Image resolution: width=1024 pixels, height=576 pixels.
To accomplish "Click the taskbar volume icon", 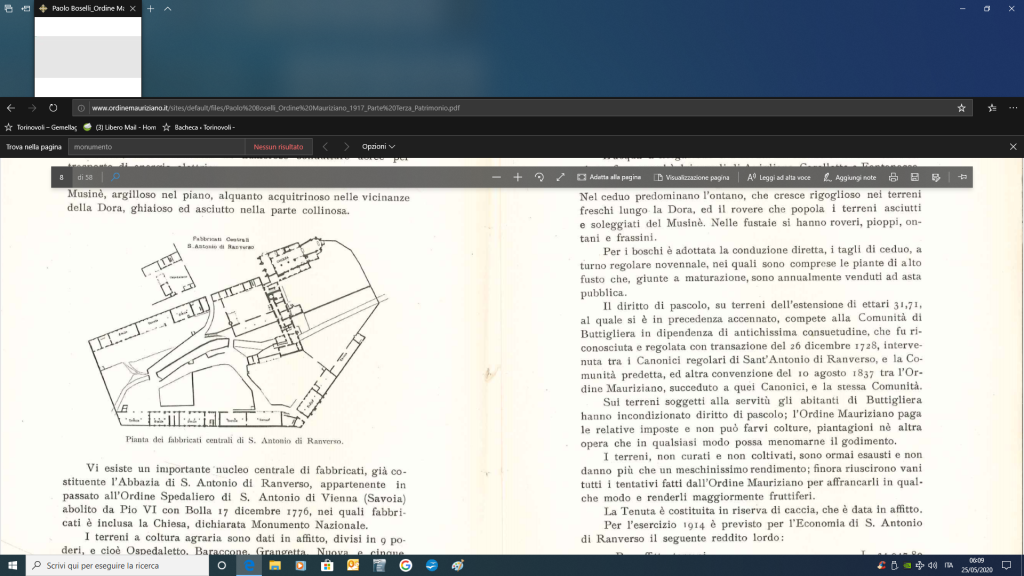I will (933, 566).
